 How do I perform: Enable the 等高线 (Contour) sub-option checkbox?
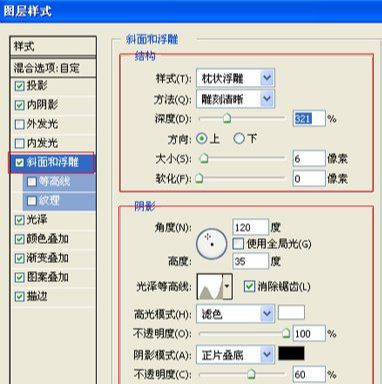point(32,182)
